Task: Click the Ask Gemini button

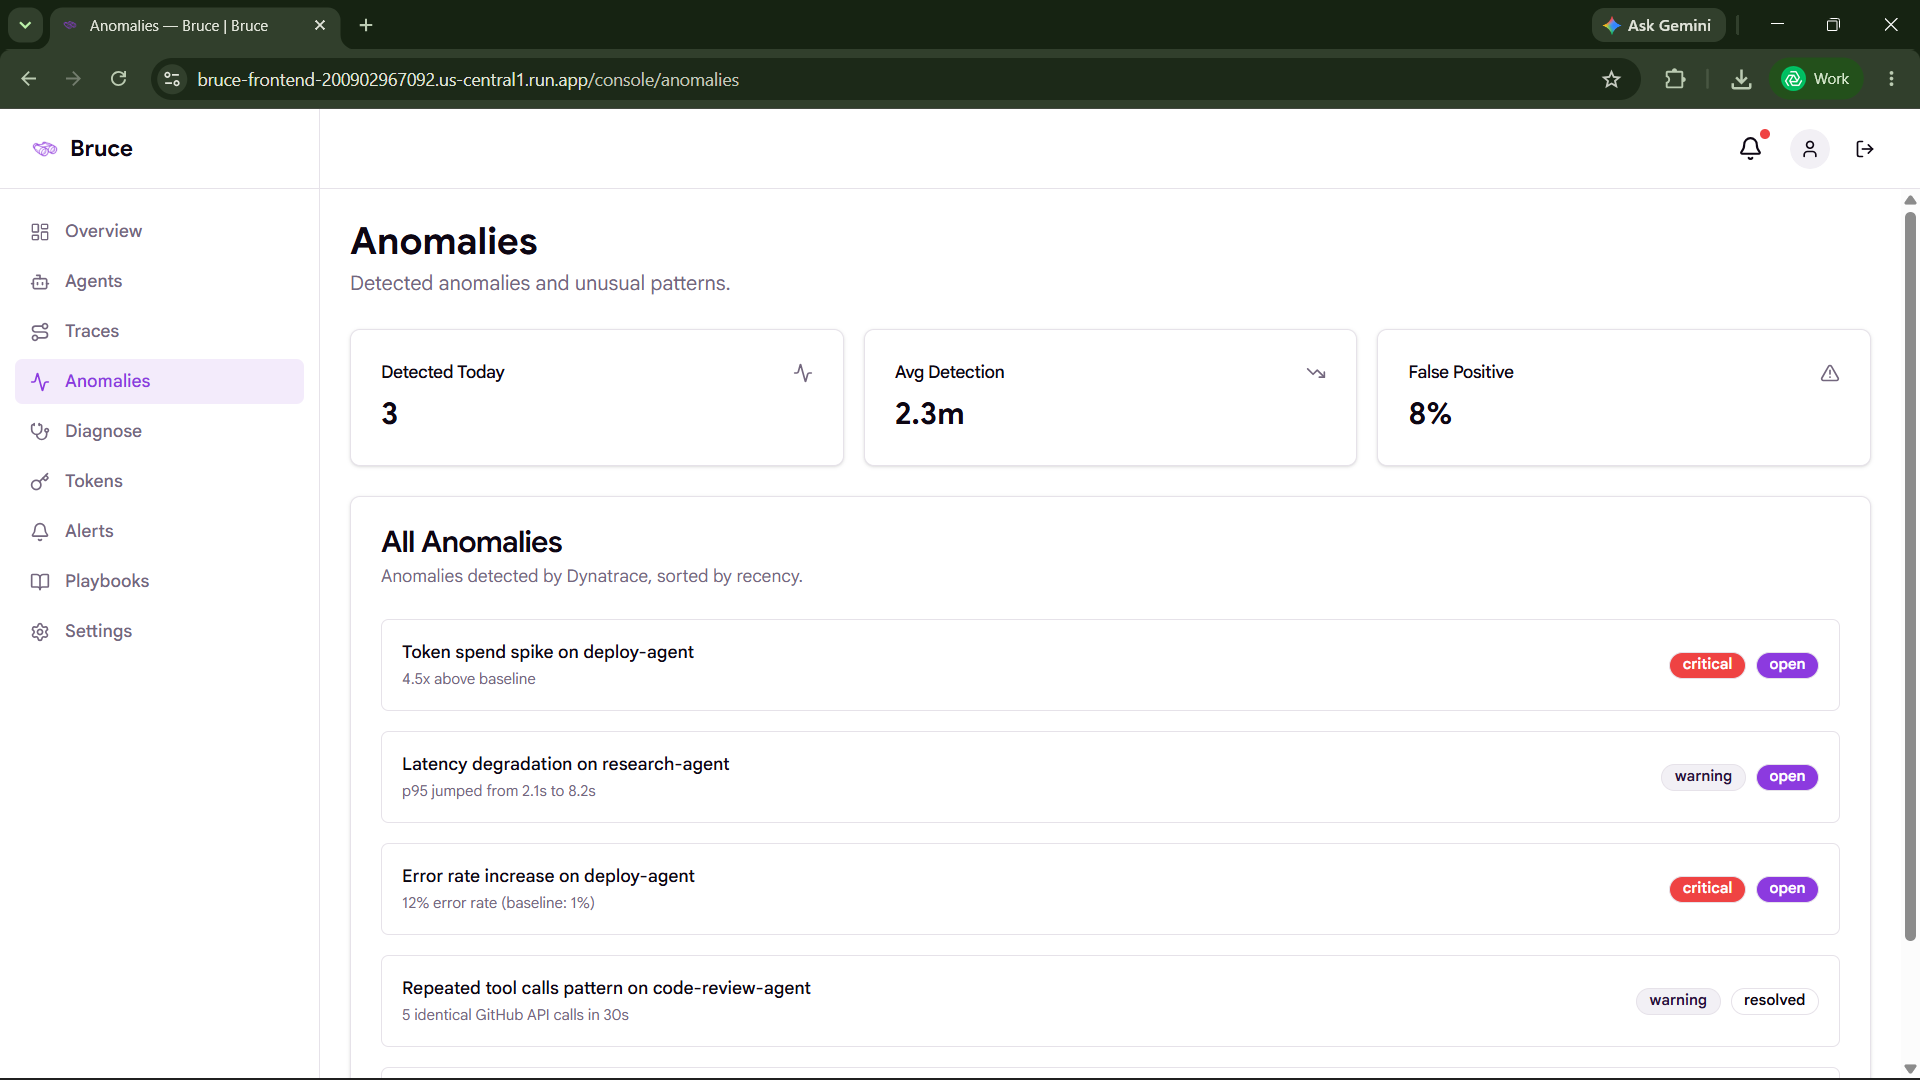Action: pyautogui.click(x=1658, y=25)
